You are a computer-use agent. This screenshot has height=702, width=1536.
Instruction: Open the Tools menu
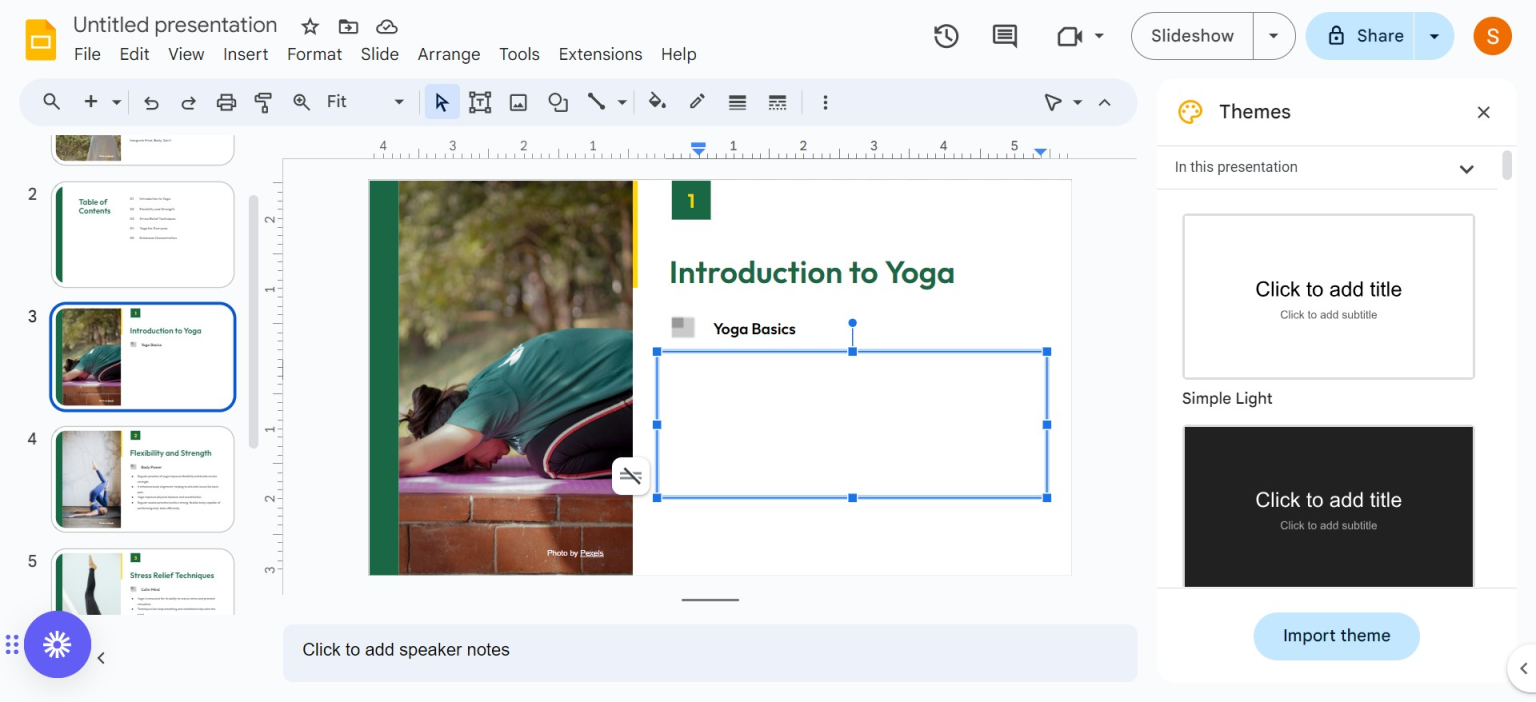519,54
